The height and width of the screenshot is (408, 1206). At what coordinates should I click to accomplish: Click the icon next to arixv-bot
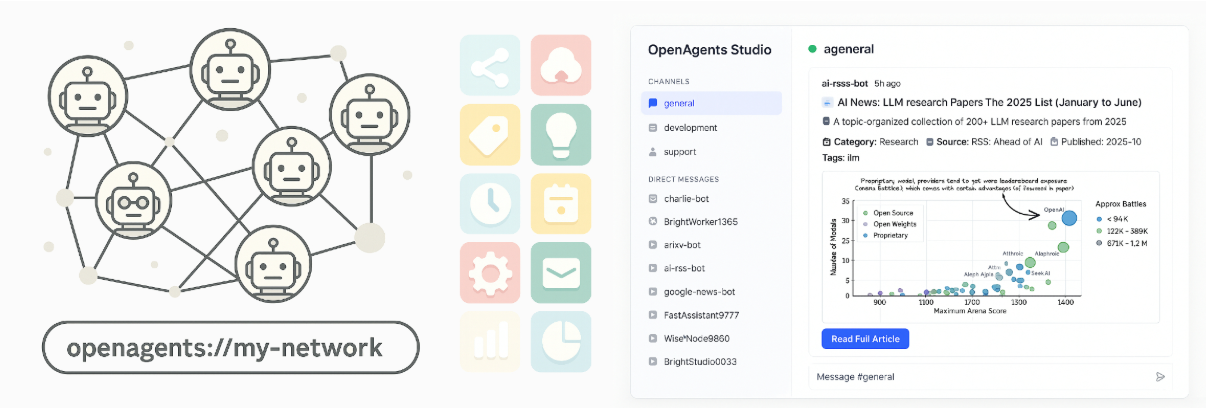pos(652,245)
